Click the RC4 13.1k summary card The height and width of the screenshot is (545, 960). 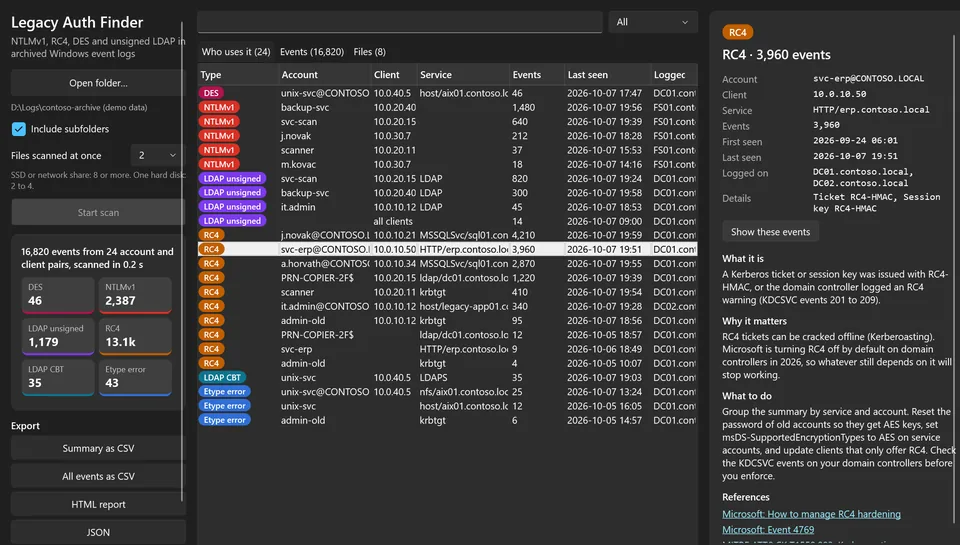coord(135,336)
